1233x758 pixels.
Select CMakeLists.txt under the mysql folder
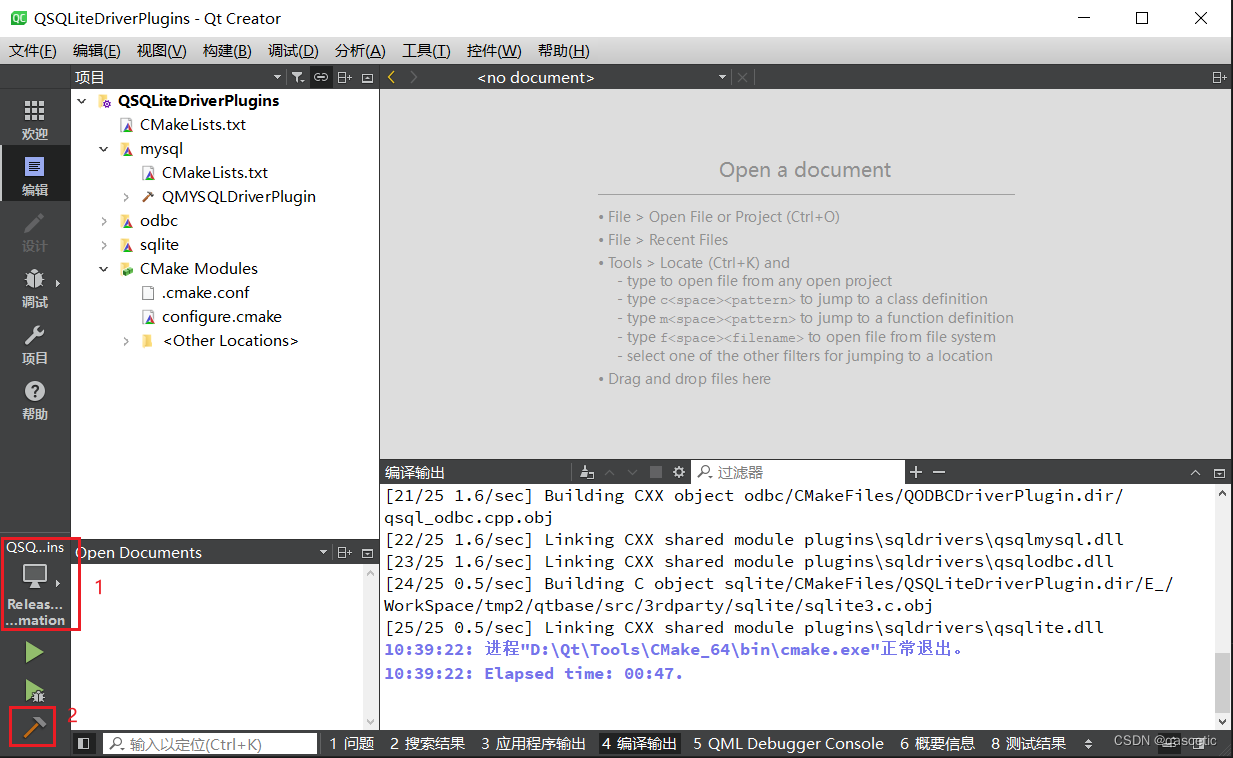pyautogui.click(x=214, y=173)
